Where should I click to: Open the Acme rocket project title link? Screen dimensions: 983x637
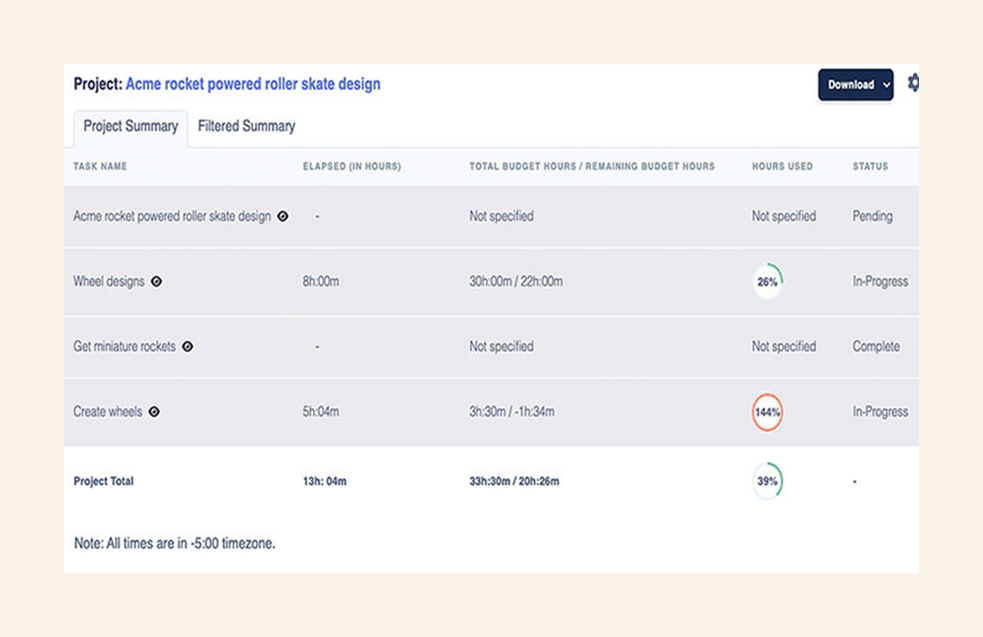tap(253, 84)
